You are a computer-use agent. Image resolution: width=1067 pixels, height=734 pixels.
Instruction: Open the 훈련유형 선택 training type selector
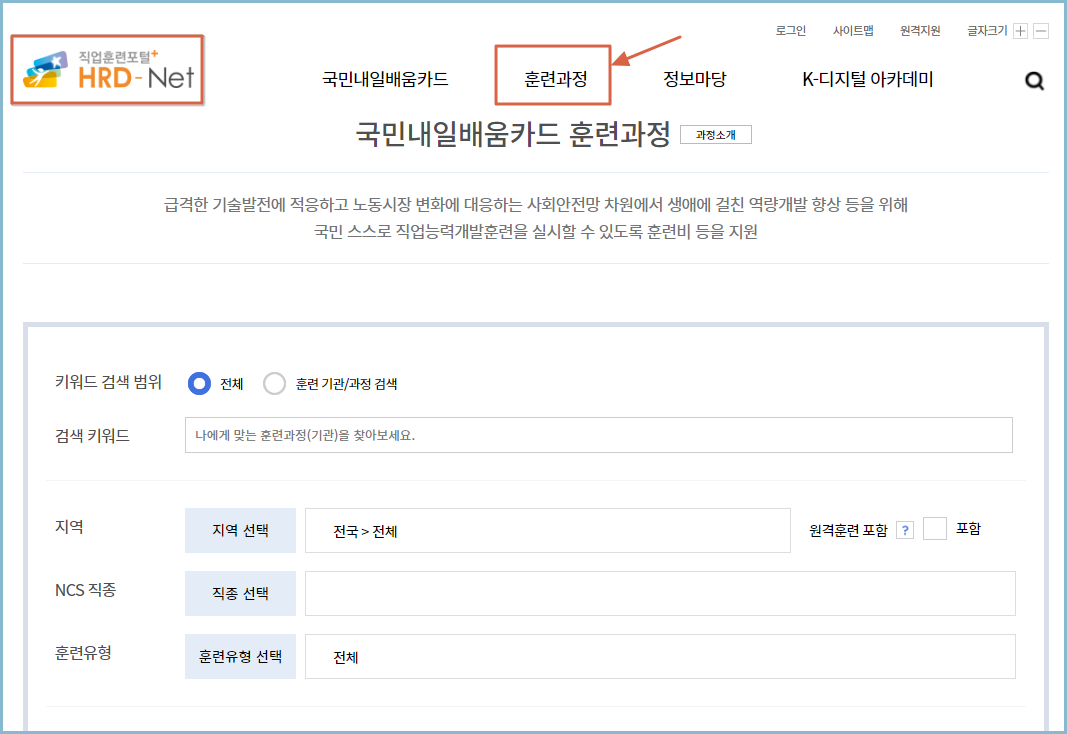(240, 656)
